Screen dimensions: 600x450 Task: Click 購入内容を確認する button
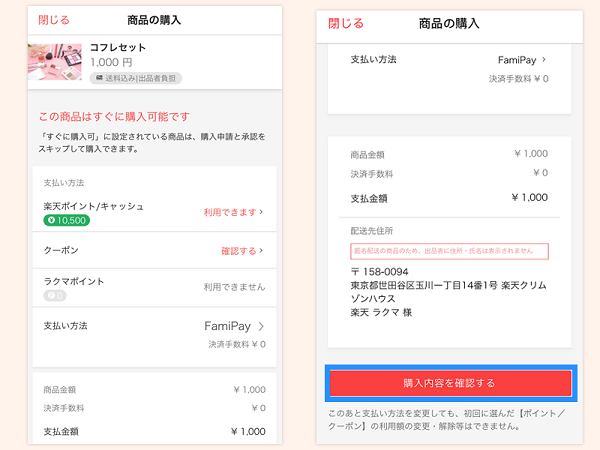451,383
